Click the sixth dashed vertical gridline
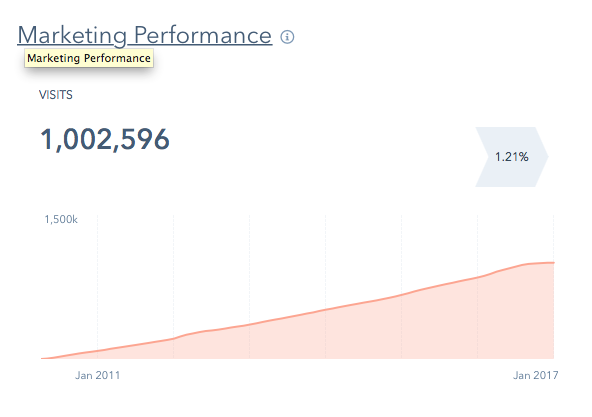The height and width of the screenshot is (417, 592). click(477, 246)
